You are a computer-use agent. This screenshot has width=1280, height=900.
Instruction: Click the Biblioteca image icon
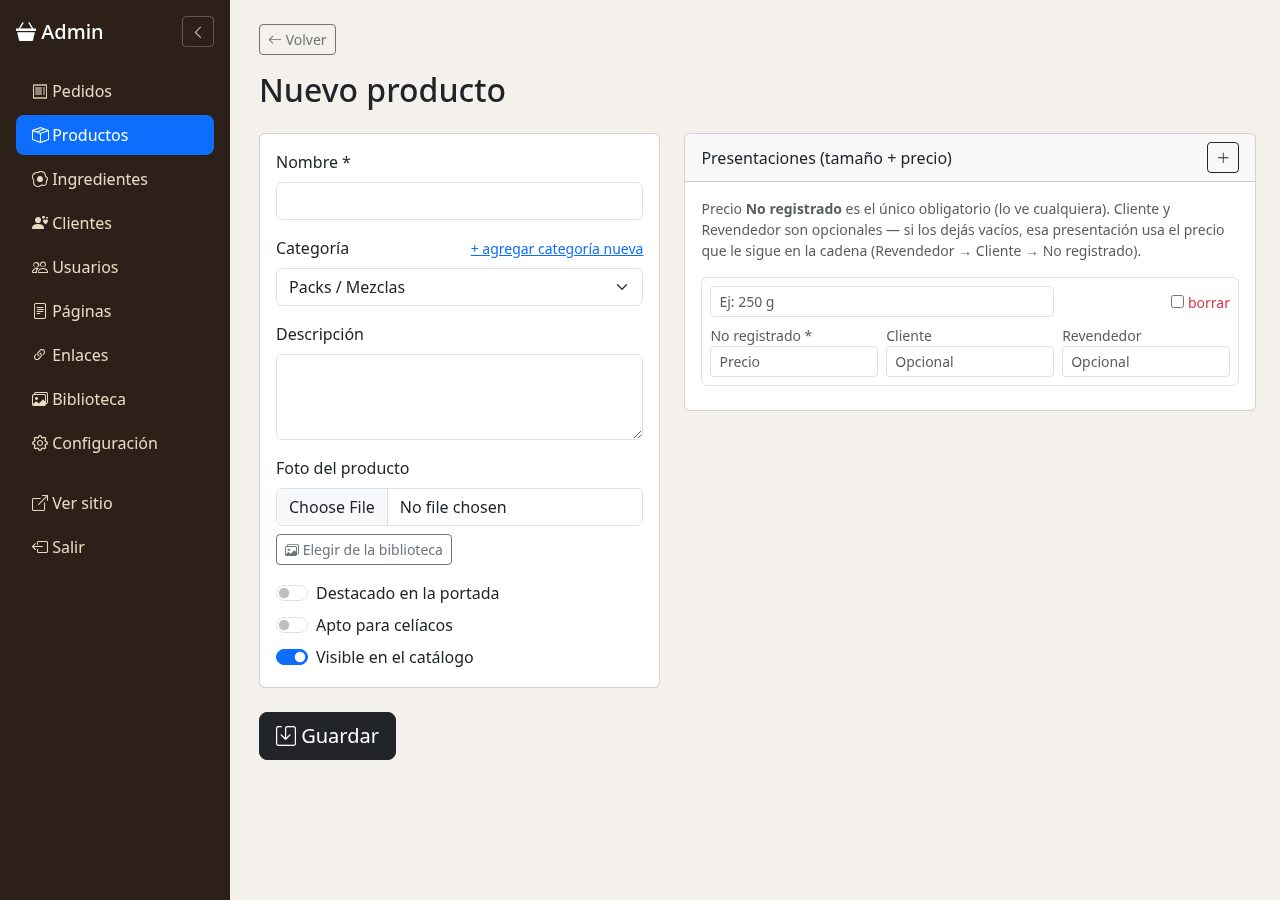click(x=40, y=399)
